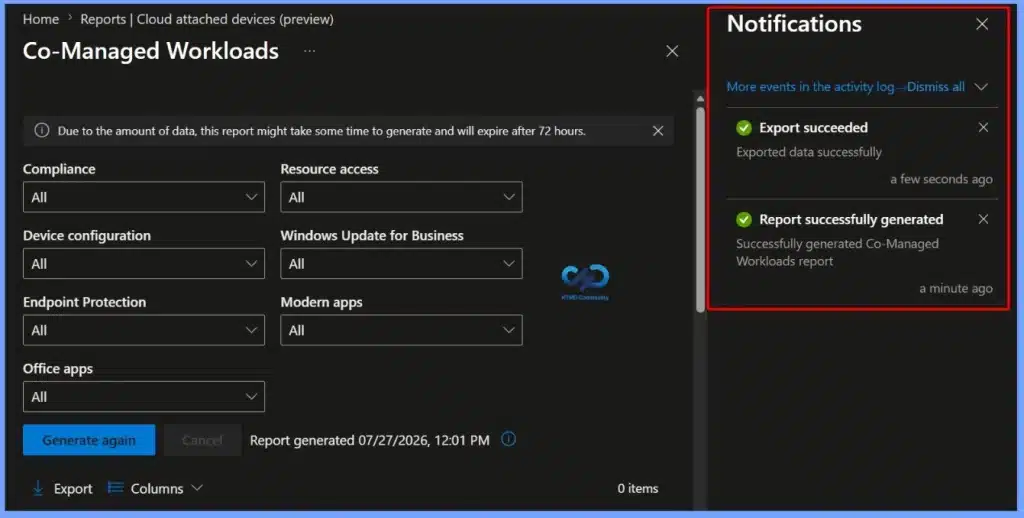Click the Exported data successfully message
Screen dimensions: 1024x518
coord(808,152)
